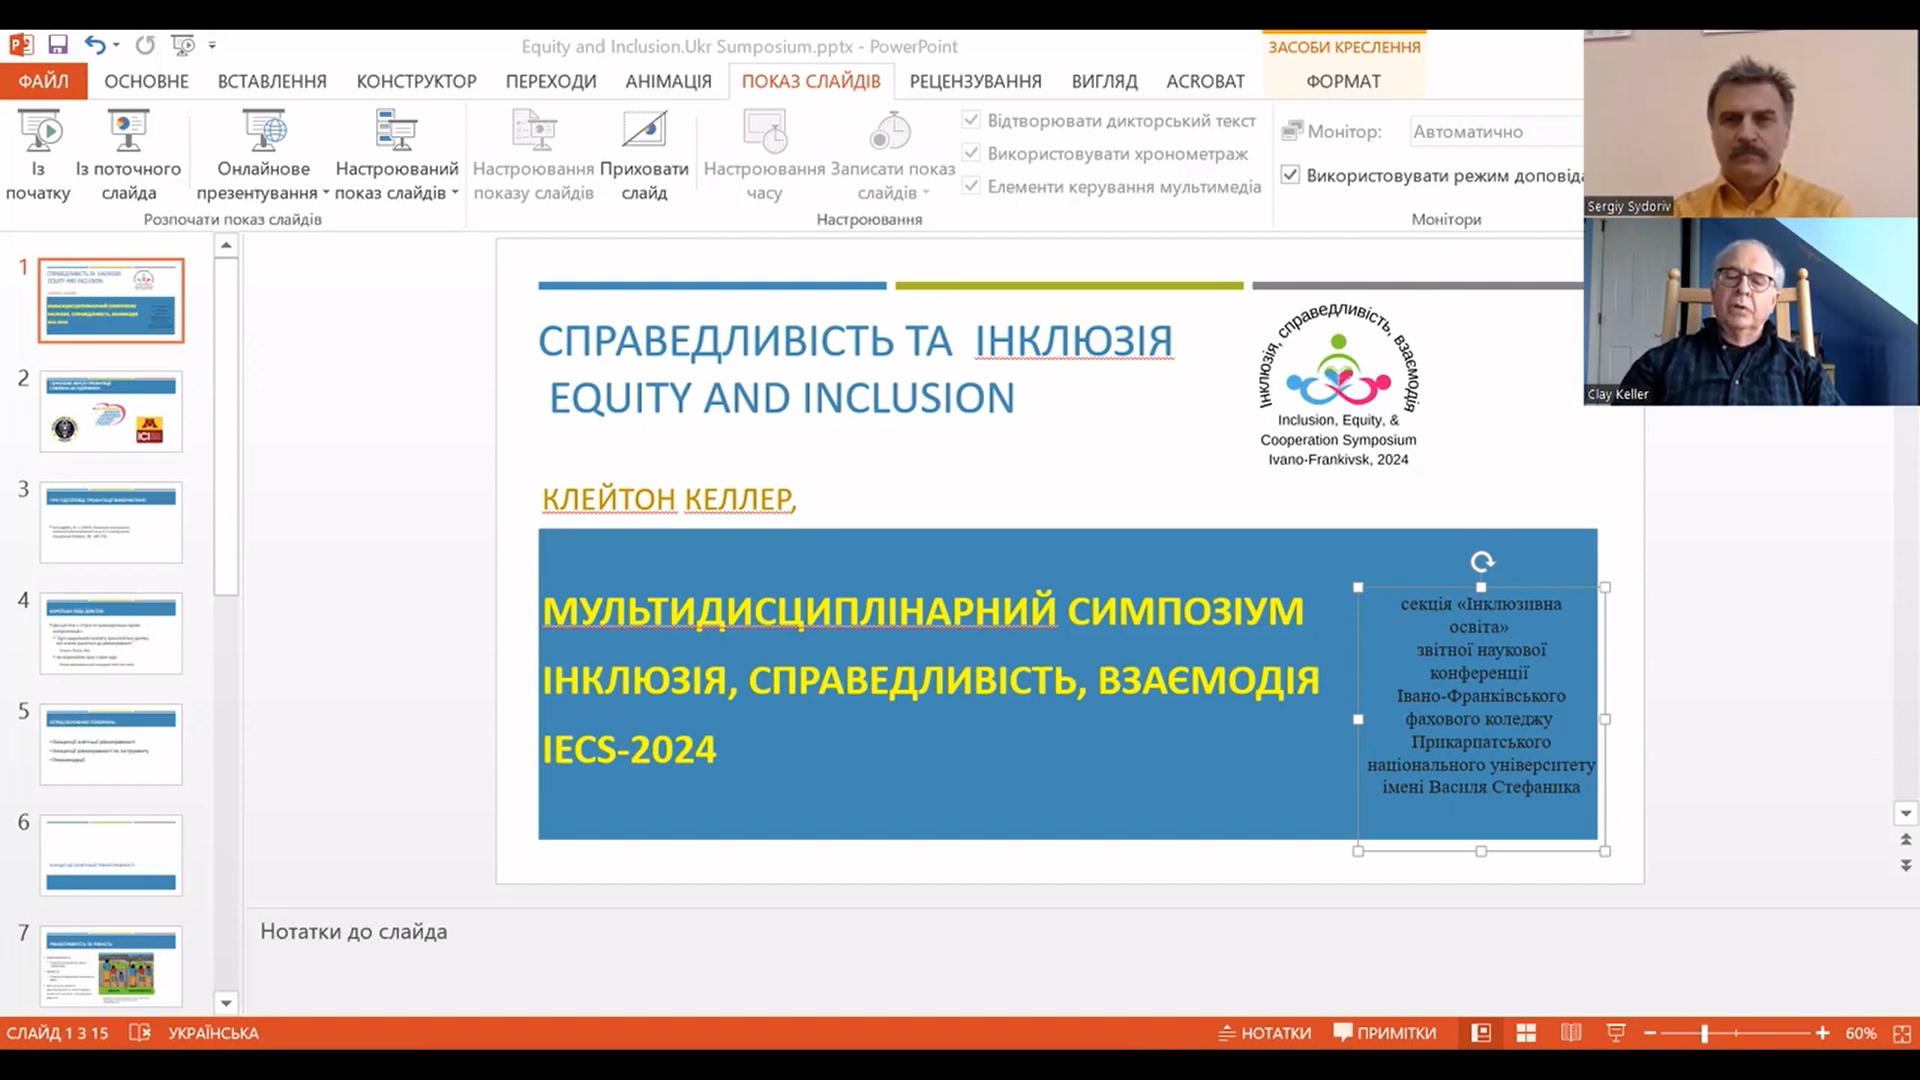Start slideshow from current slide
The height and width of the screenshot is (1080, 1920).
click(x=128, y=132)
